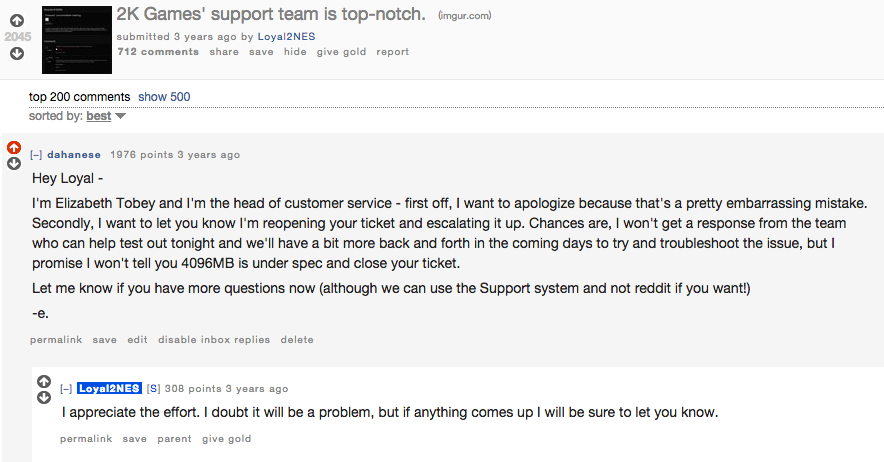The image size is (884, 462).
Task: Disable inbox replies on dahanese's comment
Action: point(214,340)
